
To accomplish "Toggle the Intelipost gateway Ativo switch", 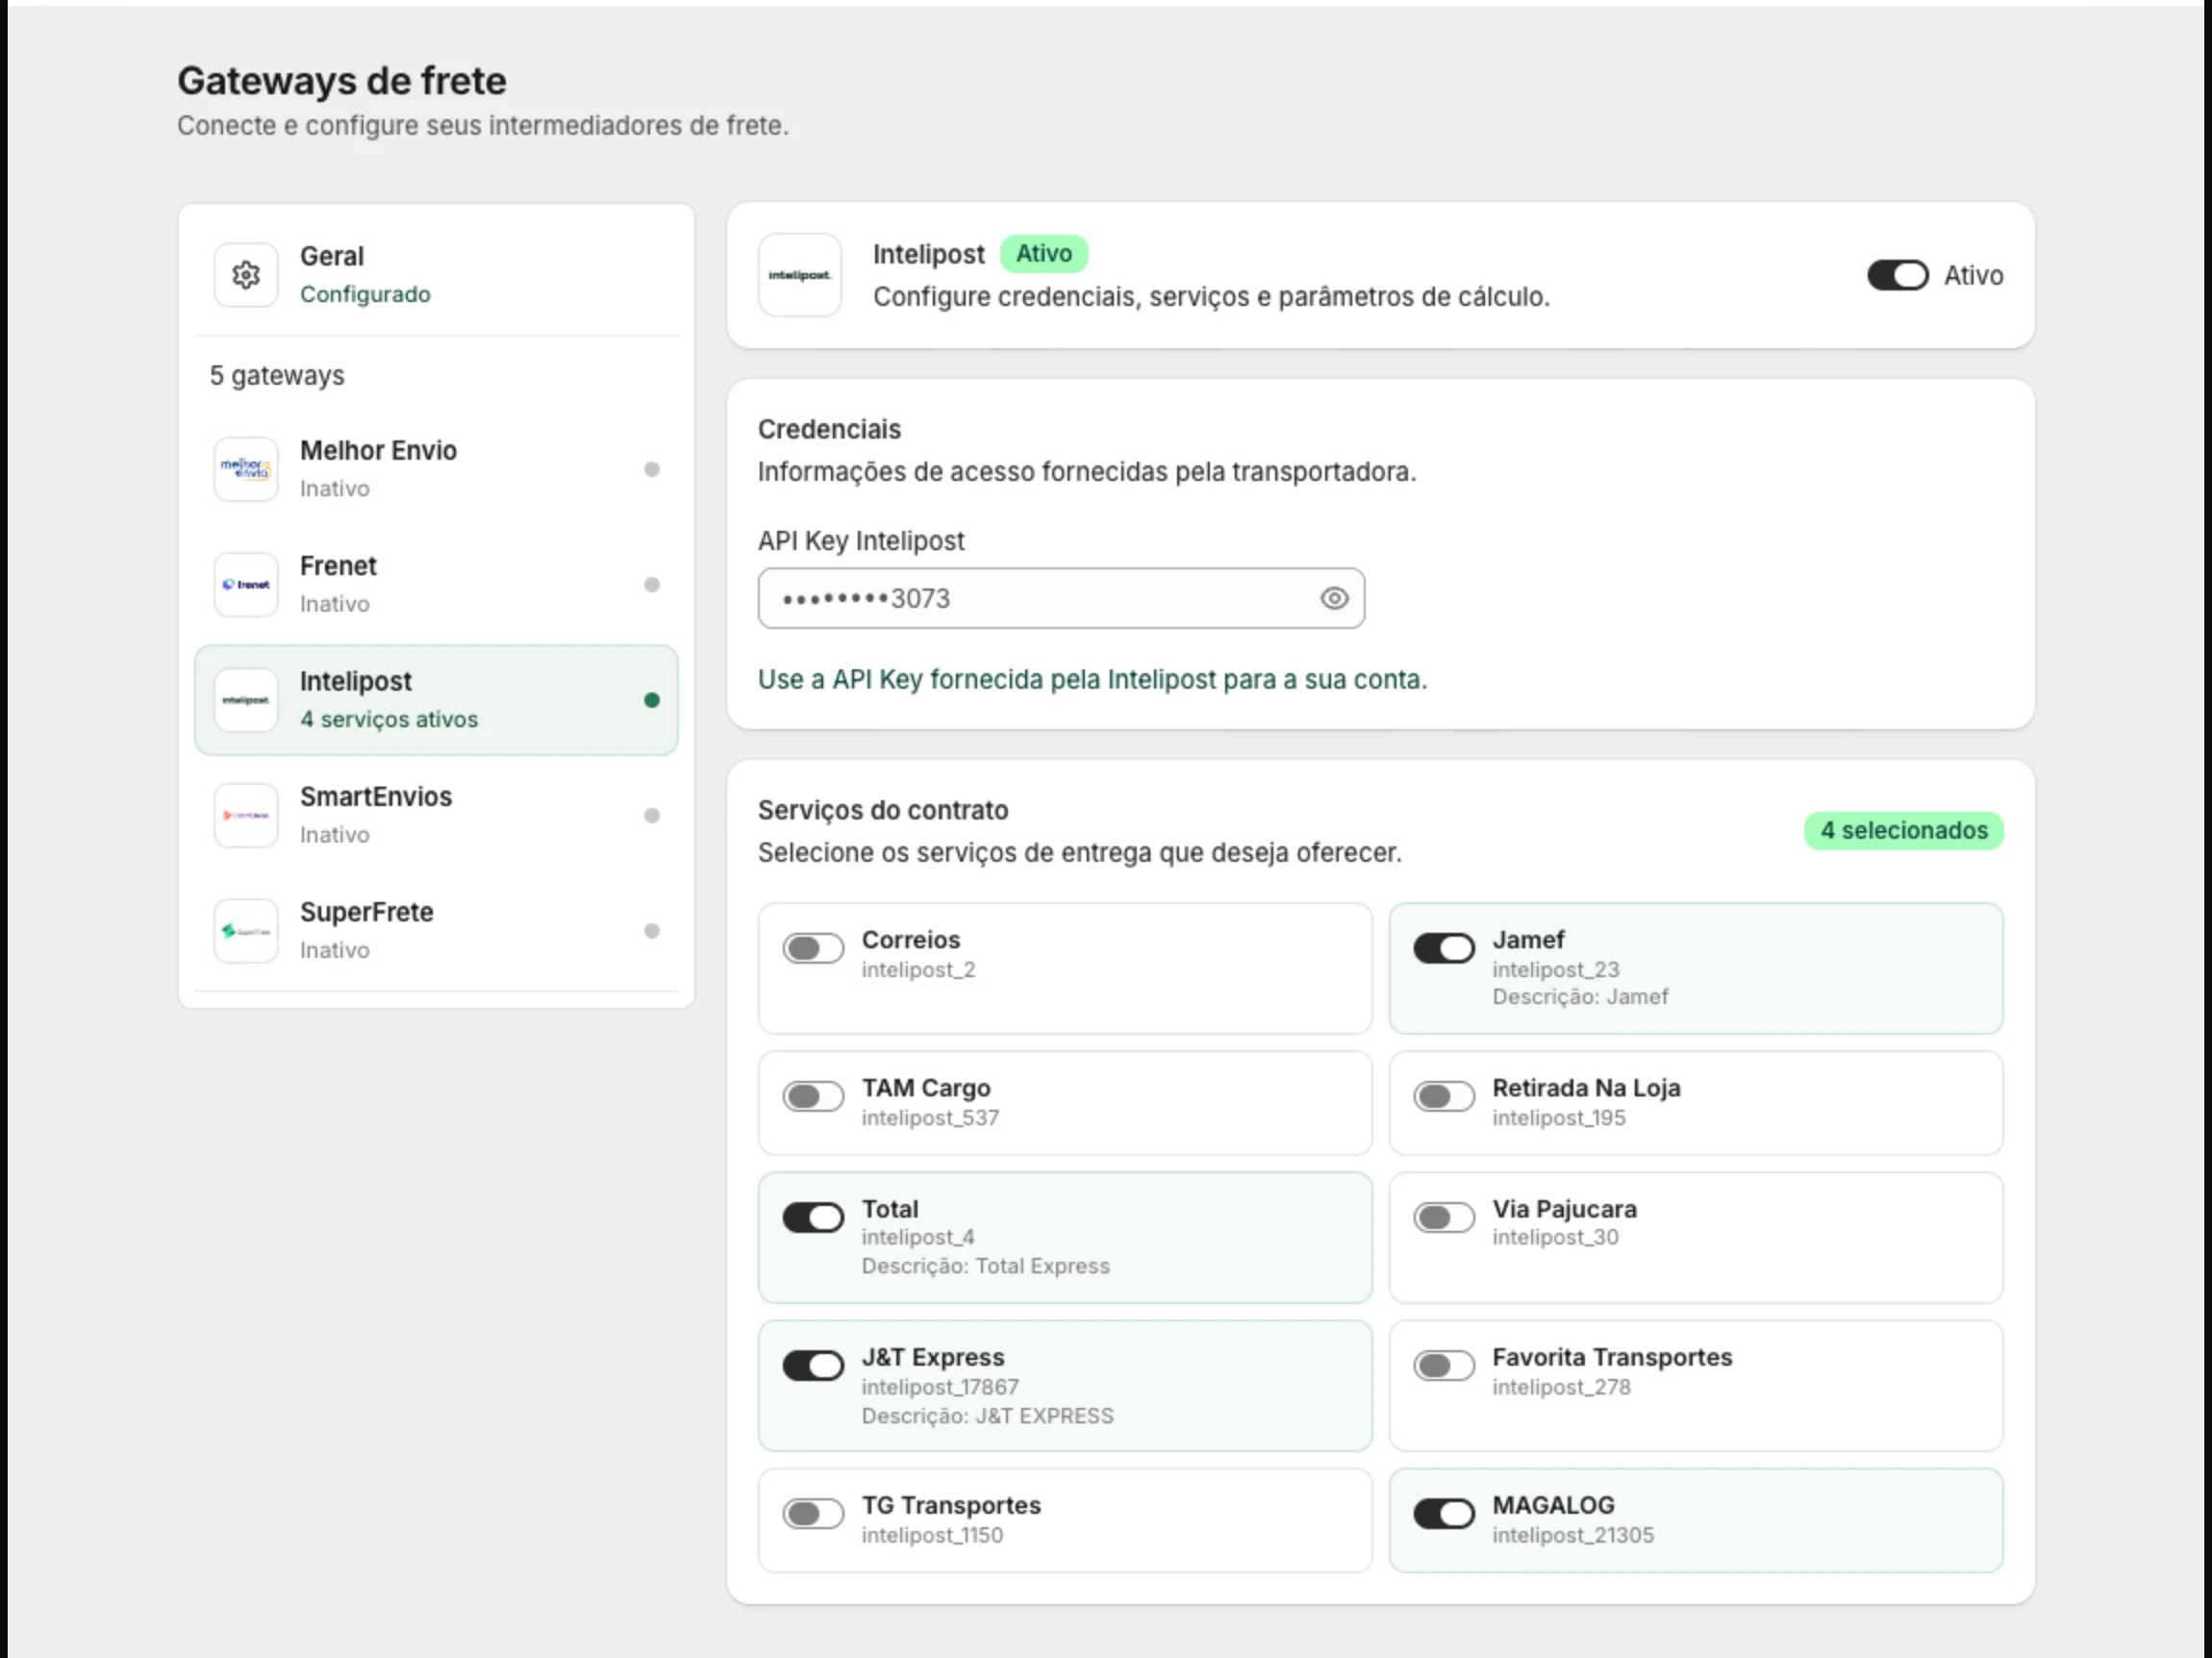I will click(1897, 275).
